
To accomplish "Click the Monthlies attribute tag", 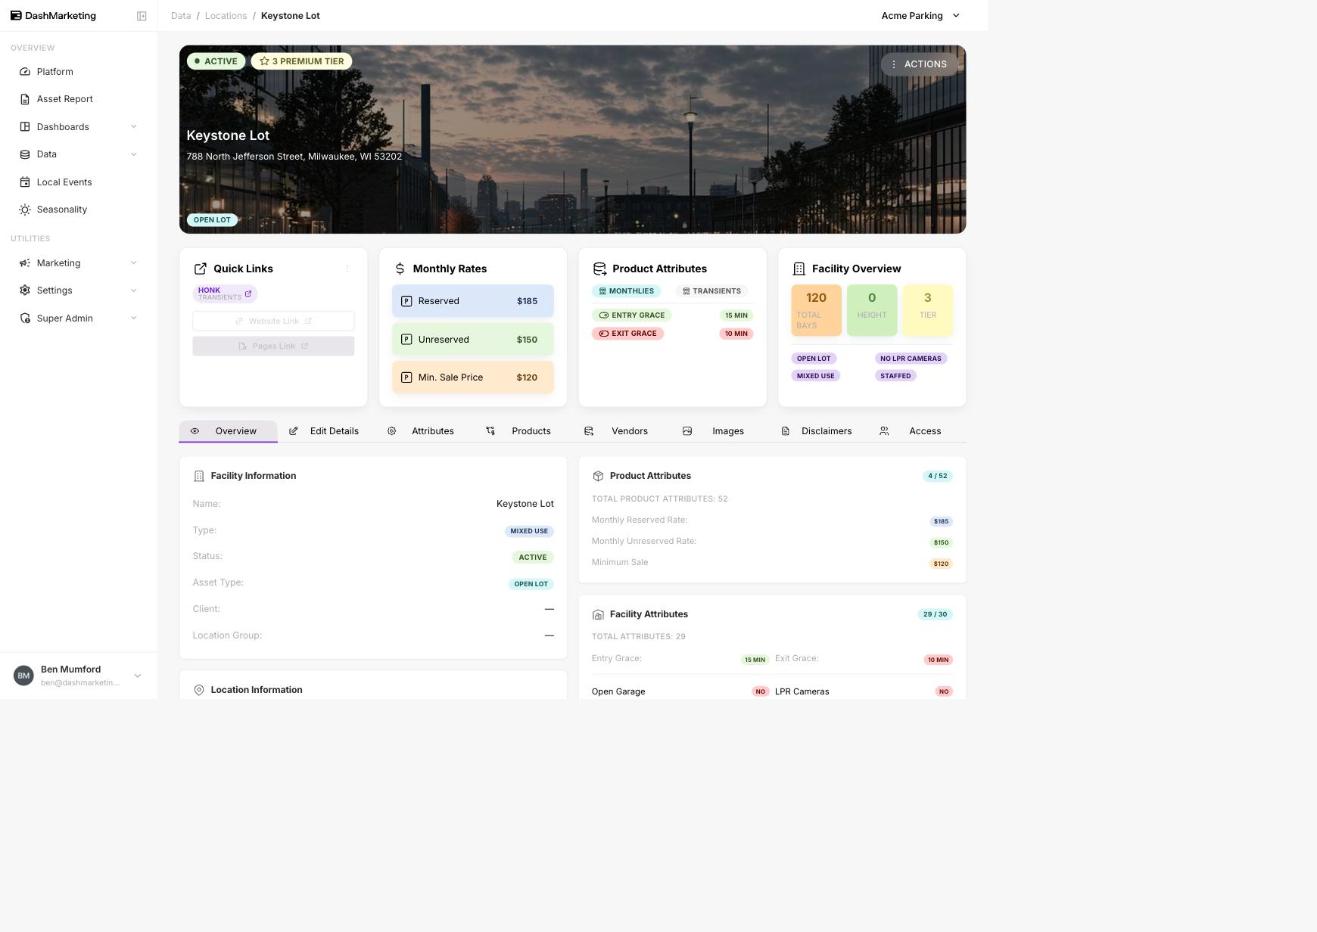I will pos(626,291).
